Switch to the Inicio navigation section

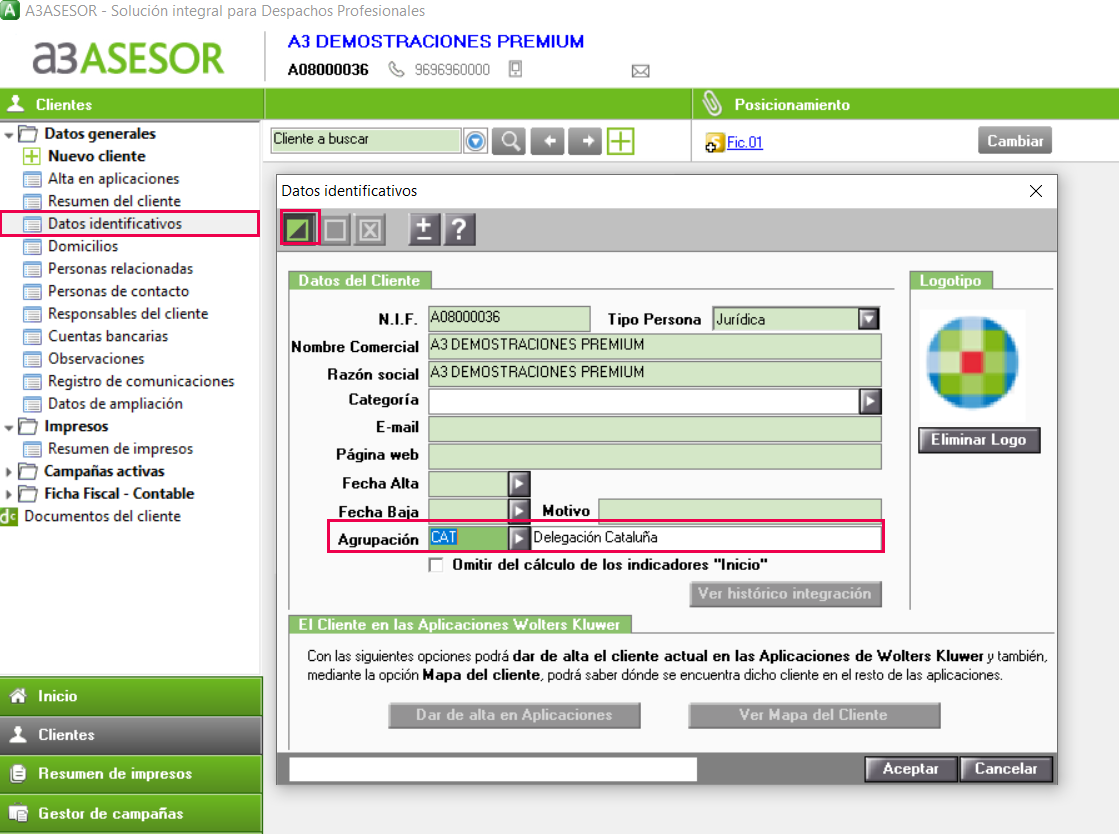131,696
